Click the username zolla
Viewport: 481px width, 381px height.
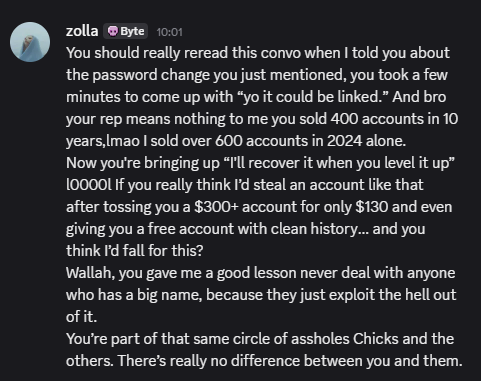pos(82,31)
